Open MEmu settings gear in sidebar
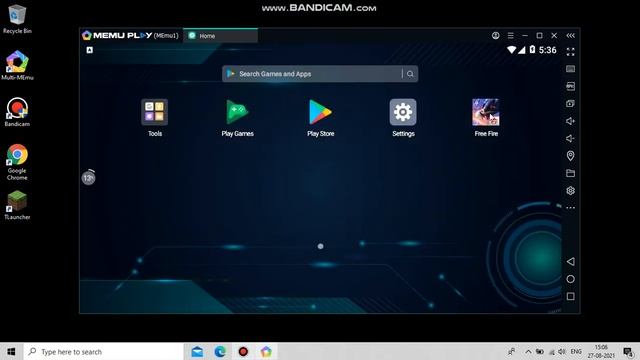This screenshot has height=360, width=640. pos(571,191)
